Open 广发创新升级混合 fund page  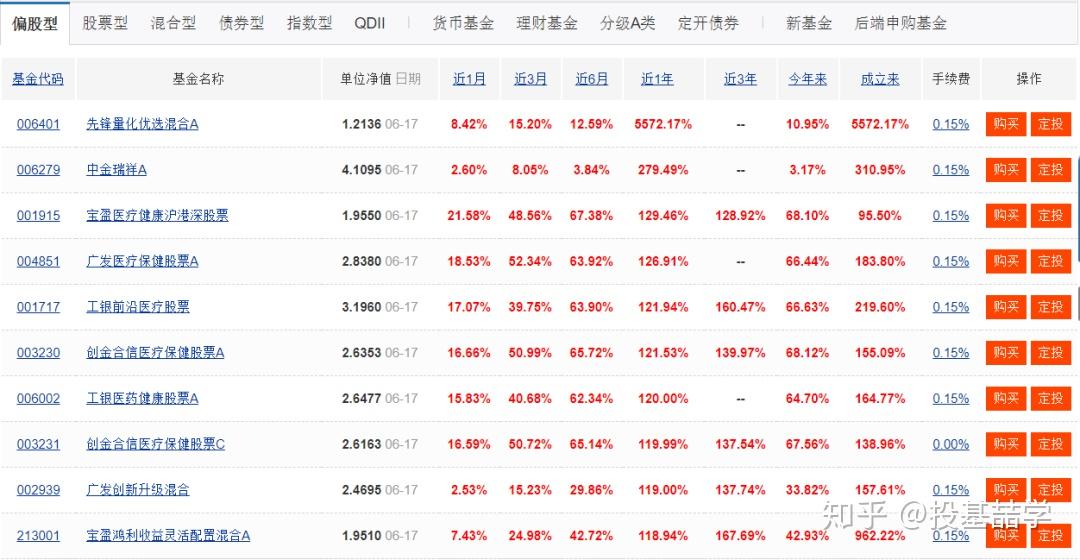tap(138, 490)
